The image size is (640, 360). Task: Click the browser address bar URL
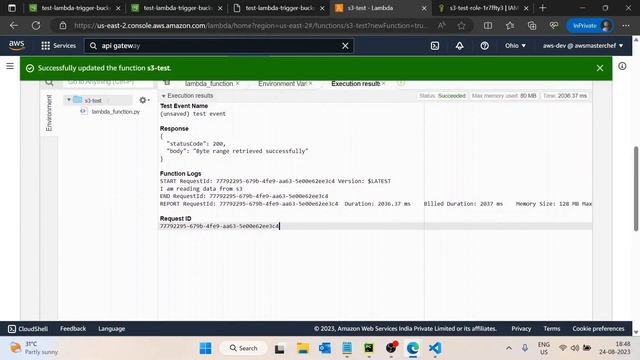pos(251,26)
